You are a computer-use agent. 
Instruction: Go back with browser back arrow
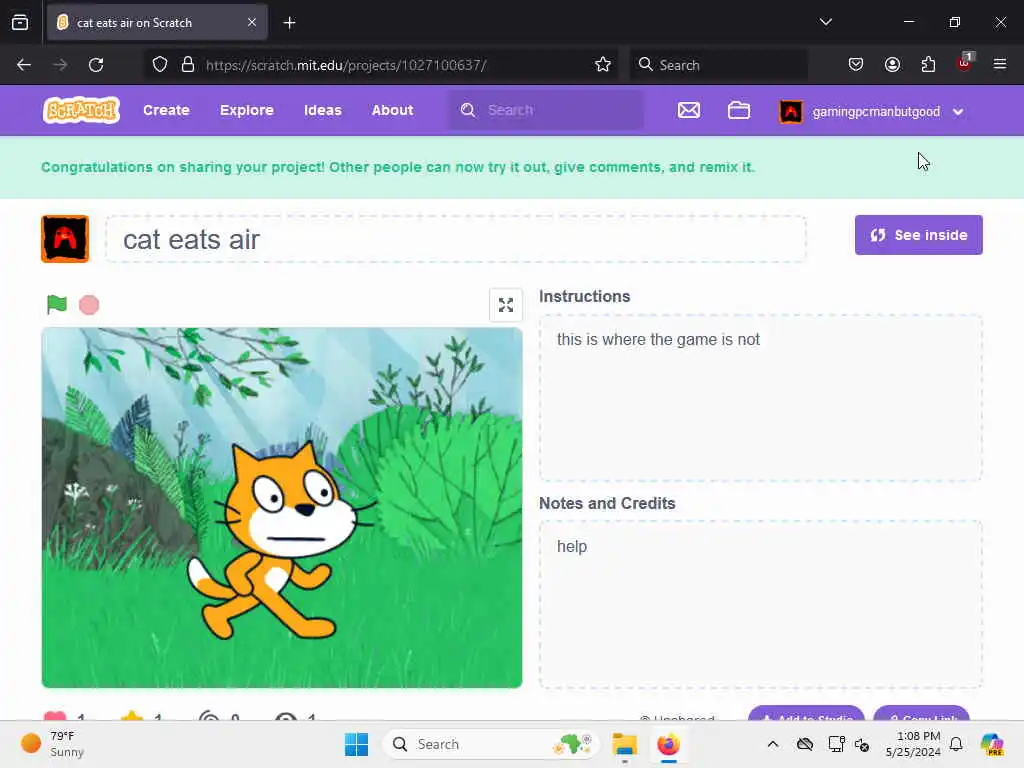tap(24, 65)
